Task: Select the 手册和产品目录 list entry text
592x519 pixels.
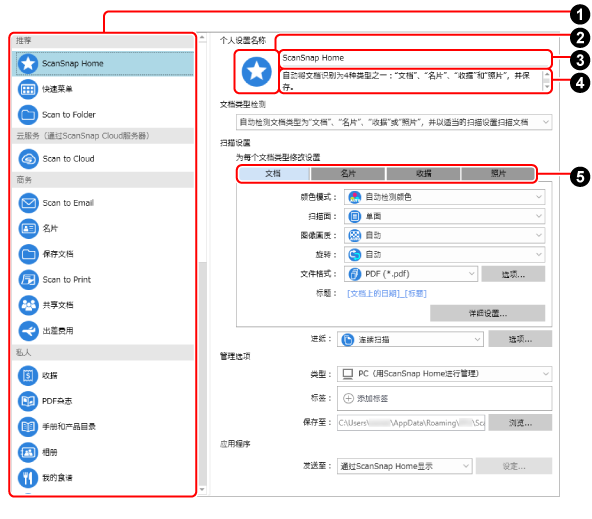Action: coord(69,427)
